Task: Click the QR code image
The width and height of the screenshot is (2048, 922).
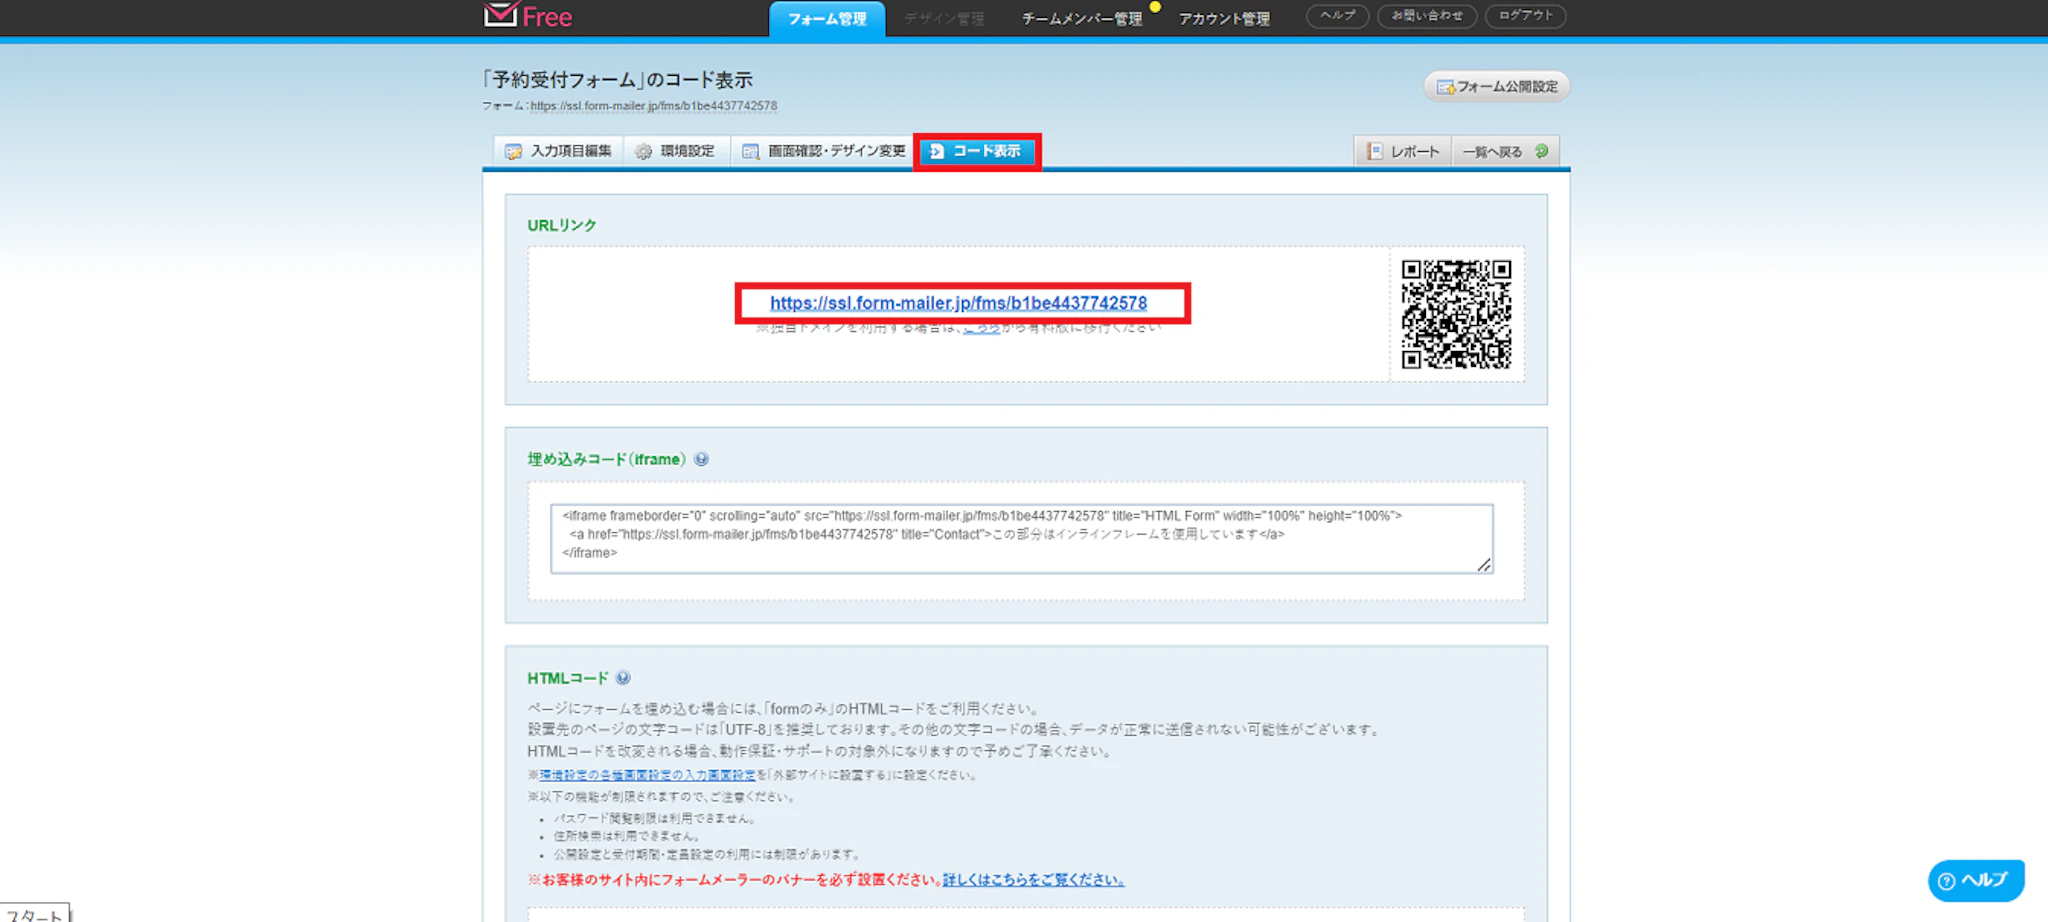Action: click(x=1456, y=314)
